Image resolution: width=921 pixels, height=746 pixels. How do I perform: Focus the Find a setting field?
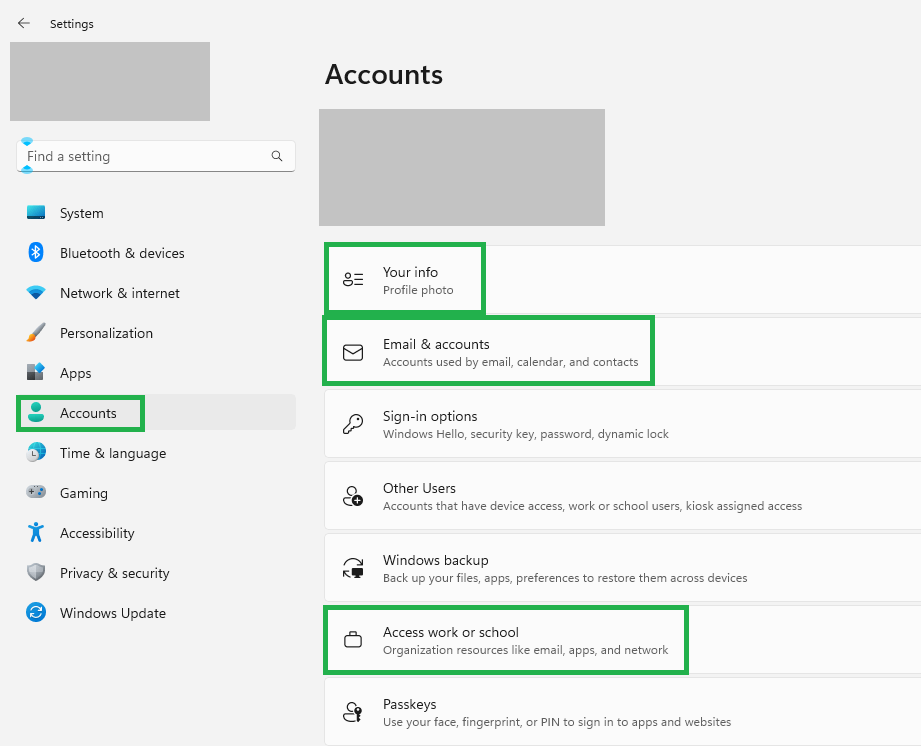point(156,156)
